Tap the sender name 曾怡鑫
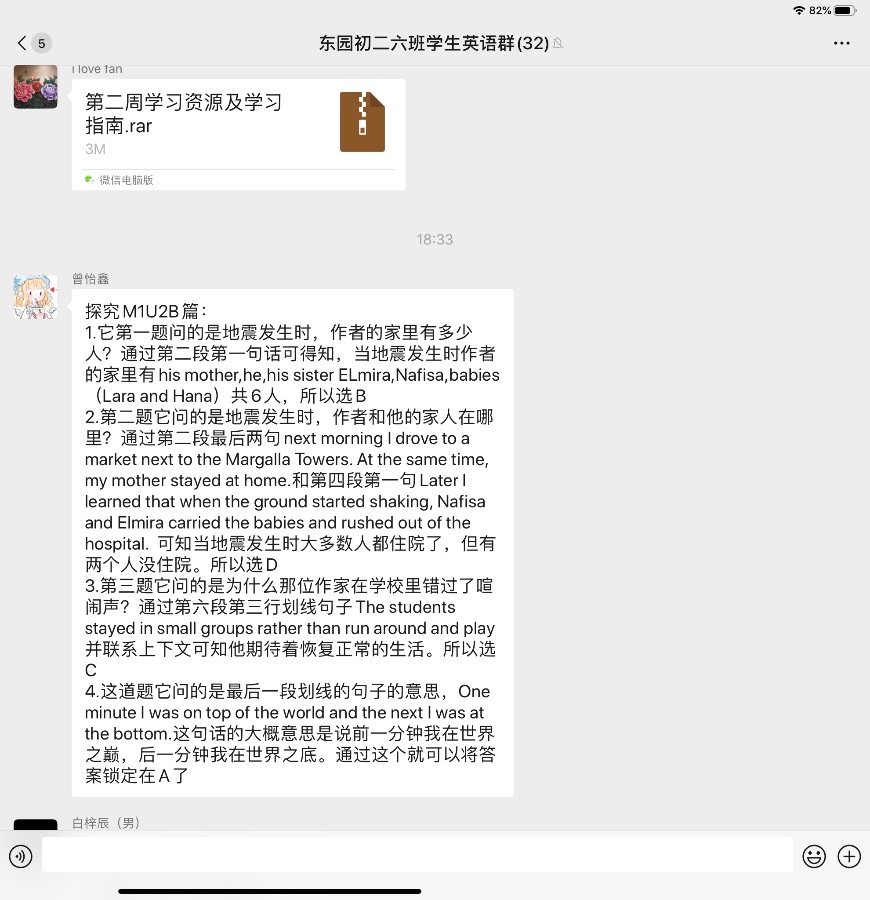 coord(91,279)
